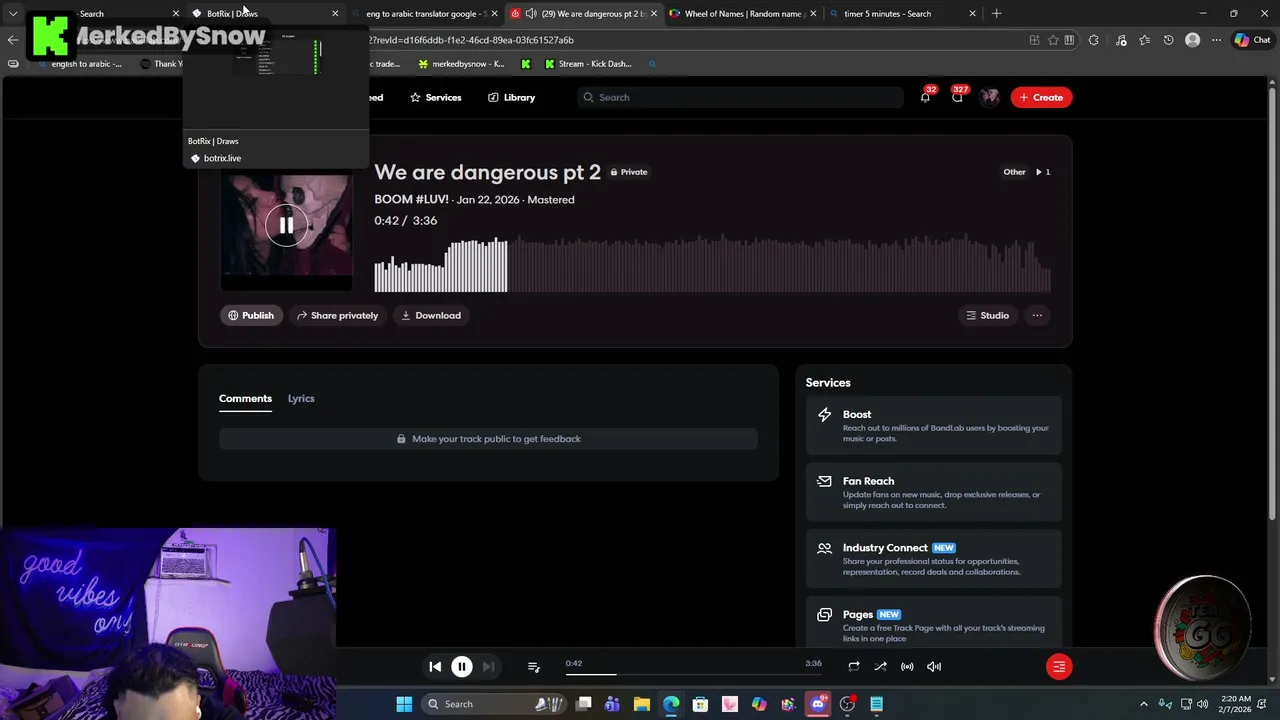Open the clock and date 2:20 AM
This screenshot has height=720, width=1280.
point(1236,704)
